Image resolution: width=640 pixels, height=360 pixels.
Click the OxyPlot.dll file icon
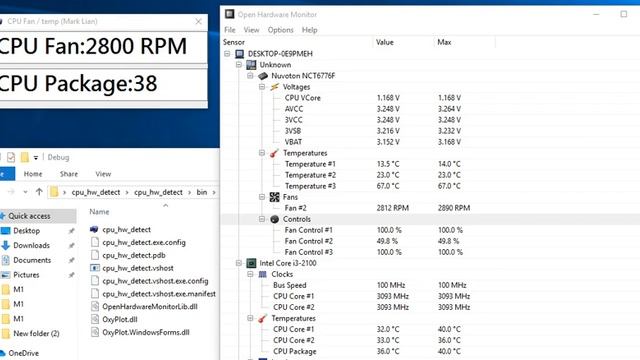95,319
